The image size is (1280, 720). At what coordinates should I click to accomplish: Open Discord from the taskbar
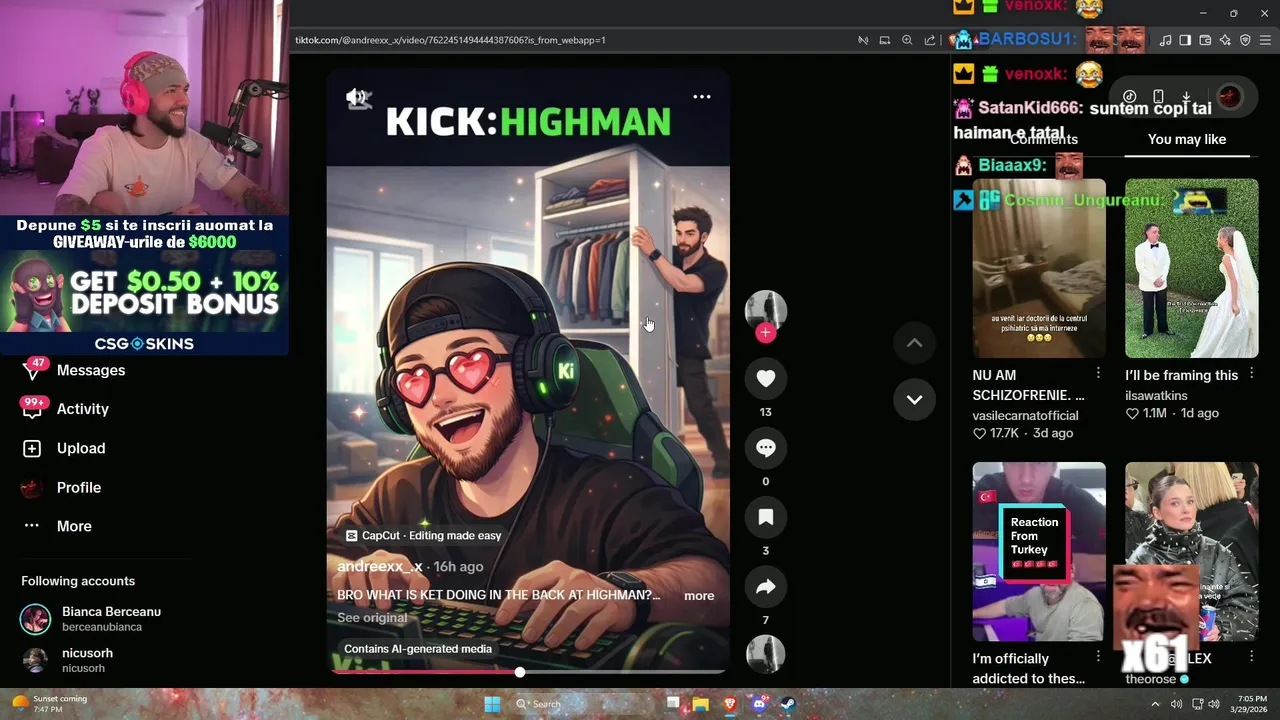759,704
